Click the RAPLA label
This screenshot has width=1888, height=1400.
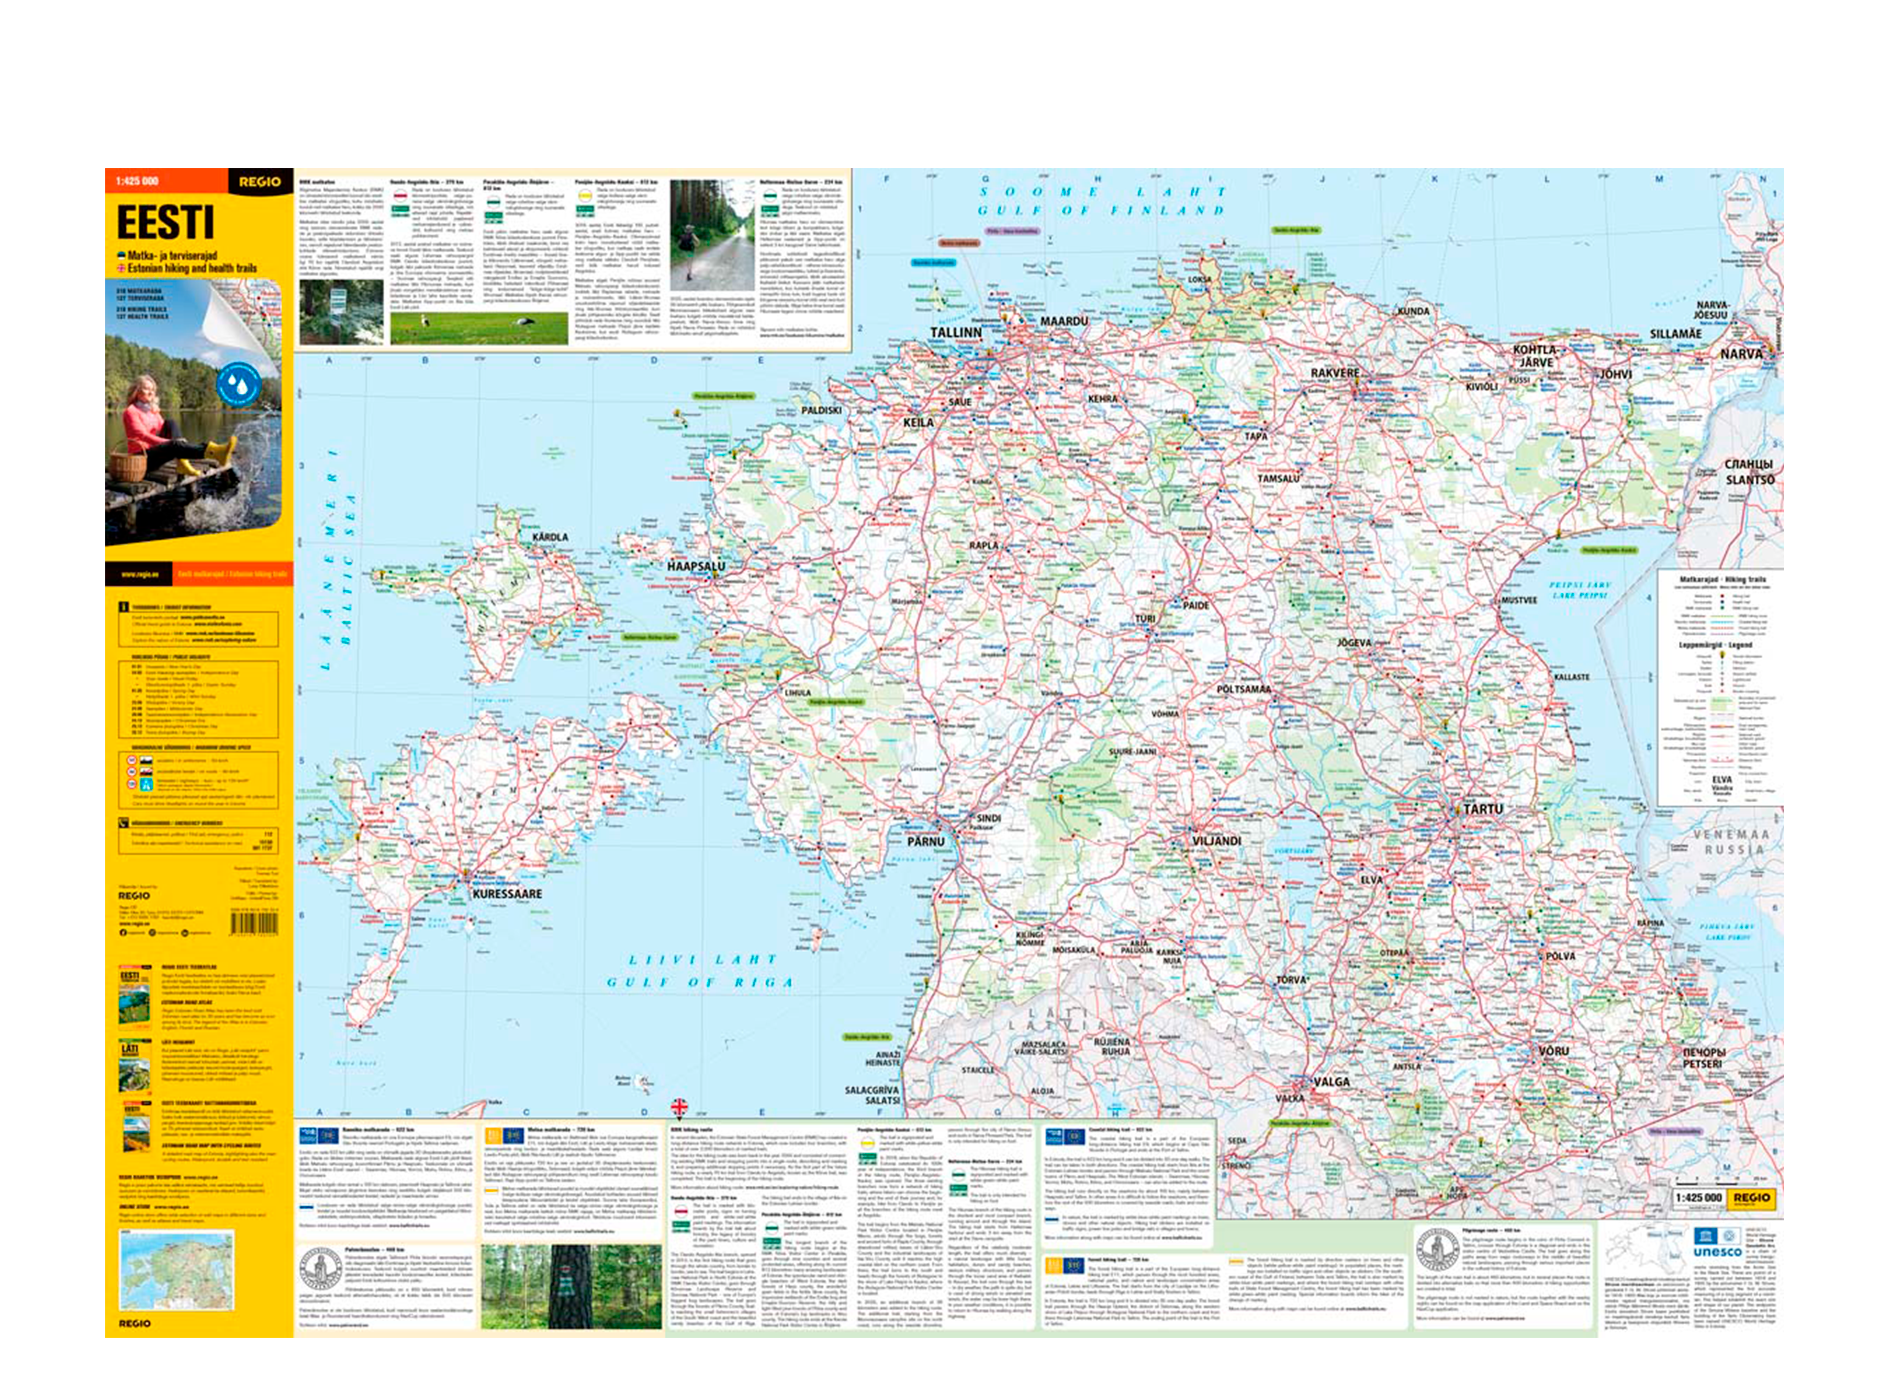click(984, 545)
